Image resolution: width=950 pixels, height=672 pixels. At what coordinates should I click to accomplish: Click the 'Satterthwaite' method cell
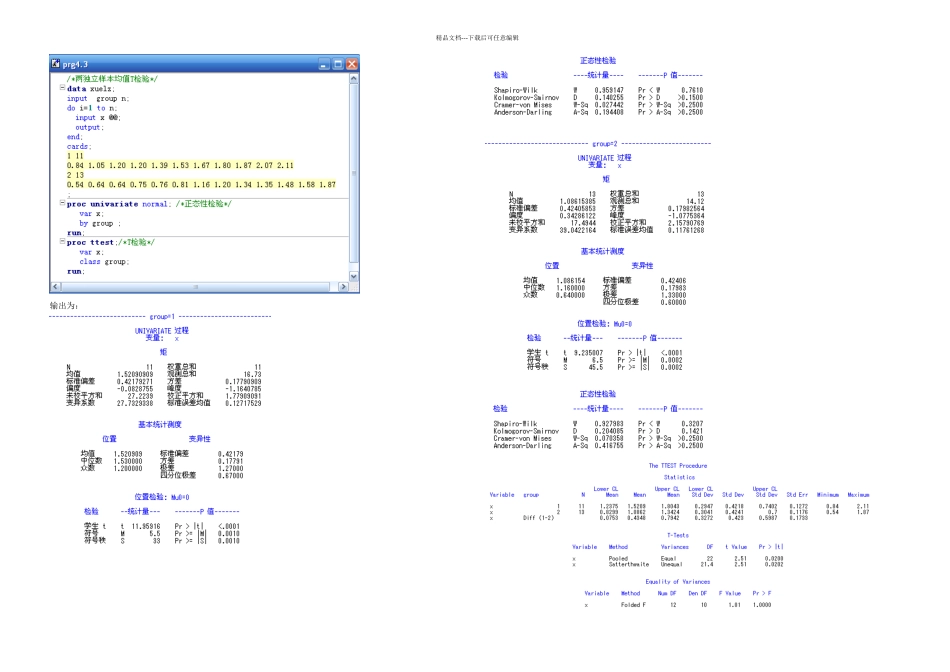point(629,565)
